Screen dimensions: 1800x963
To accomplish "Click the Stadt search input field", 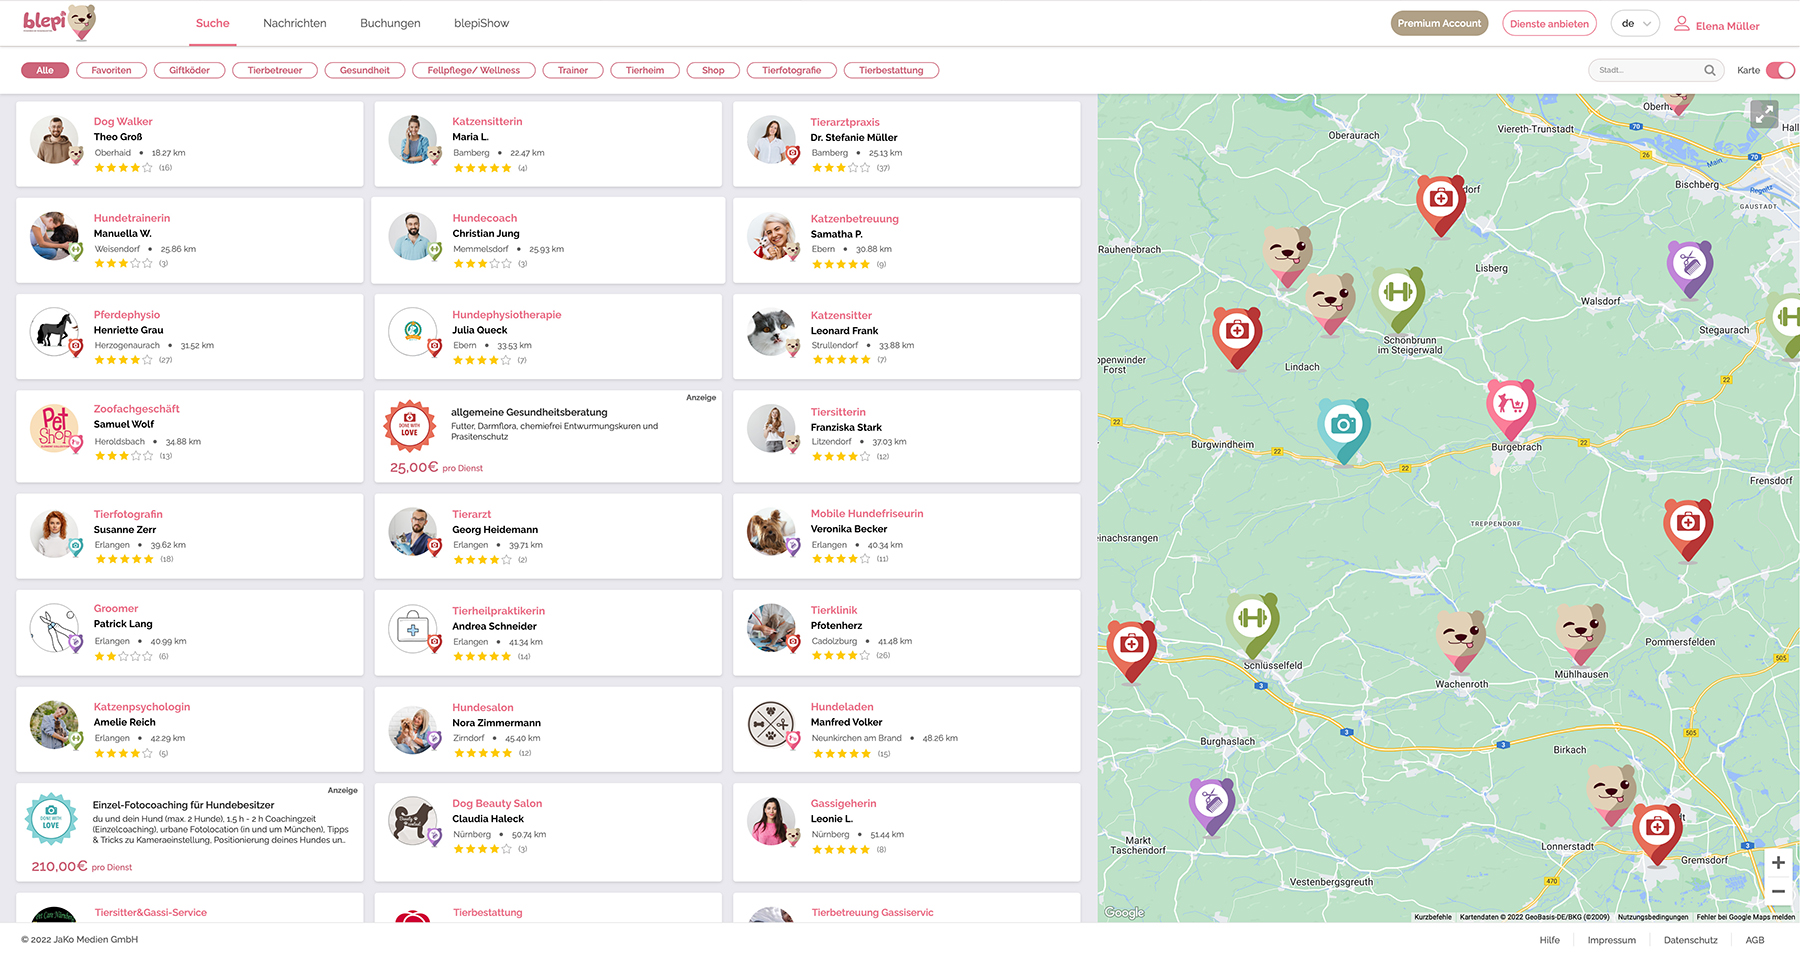I will (1645, 70).
